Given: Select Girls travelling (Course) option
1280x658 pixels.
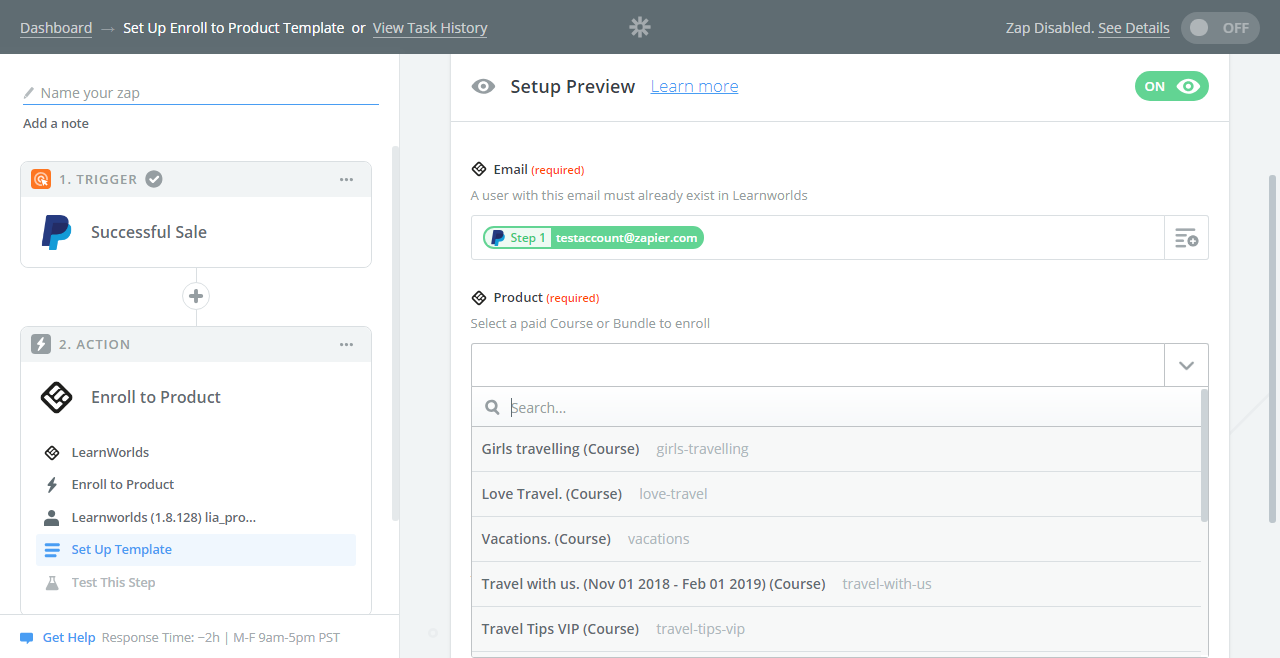Looking at the screenshot, I should click(x=560, y=449).
